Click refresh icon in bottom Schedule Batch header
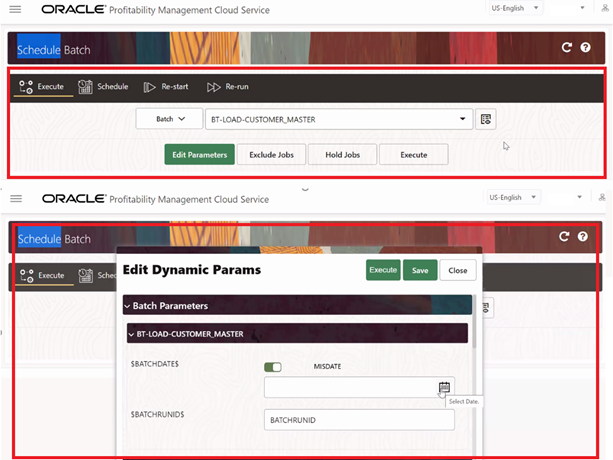The width and height of the screenshot is (613, 460). point(564,236)
